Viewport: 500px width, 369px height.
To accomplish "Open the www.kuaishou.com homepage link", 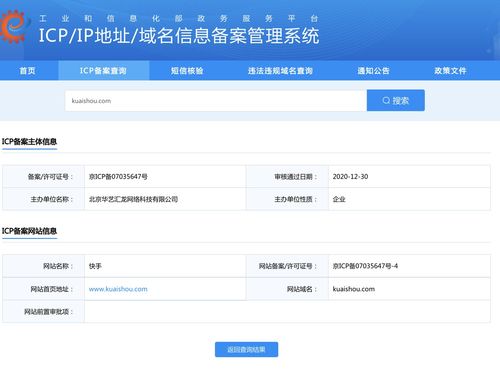I will (x=118, y=289).
